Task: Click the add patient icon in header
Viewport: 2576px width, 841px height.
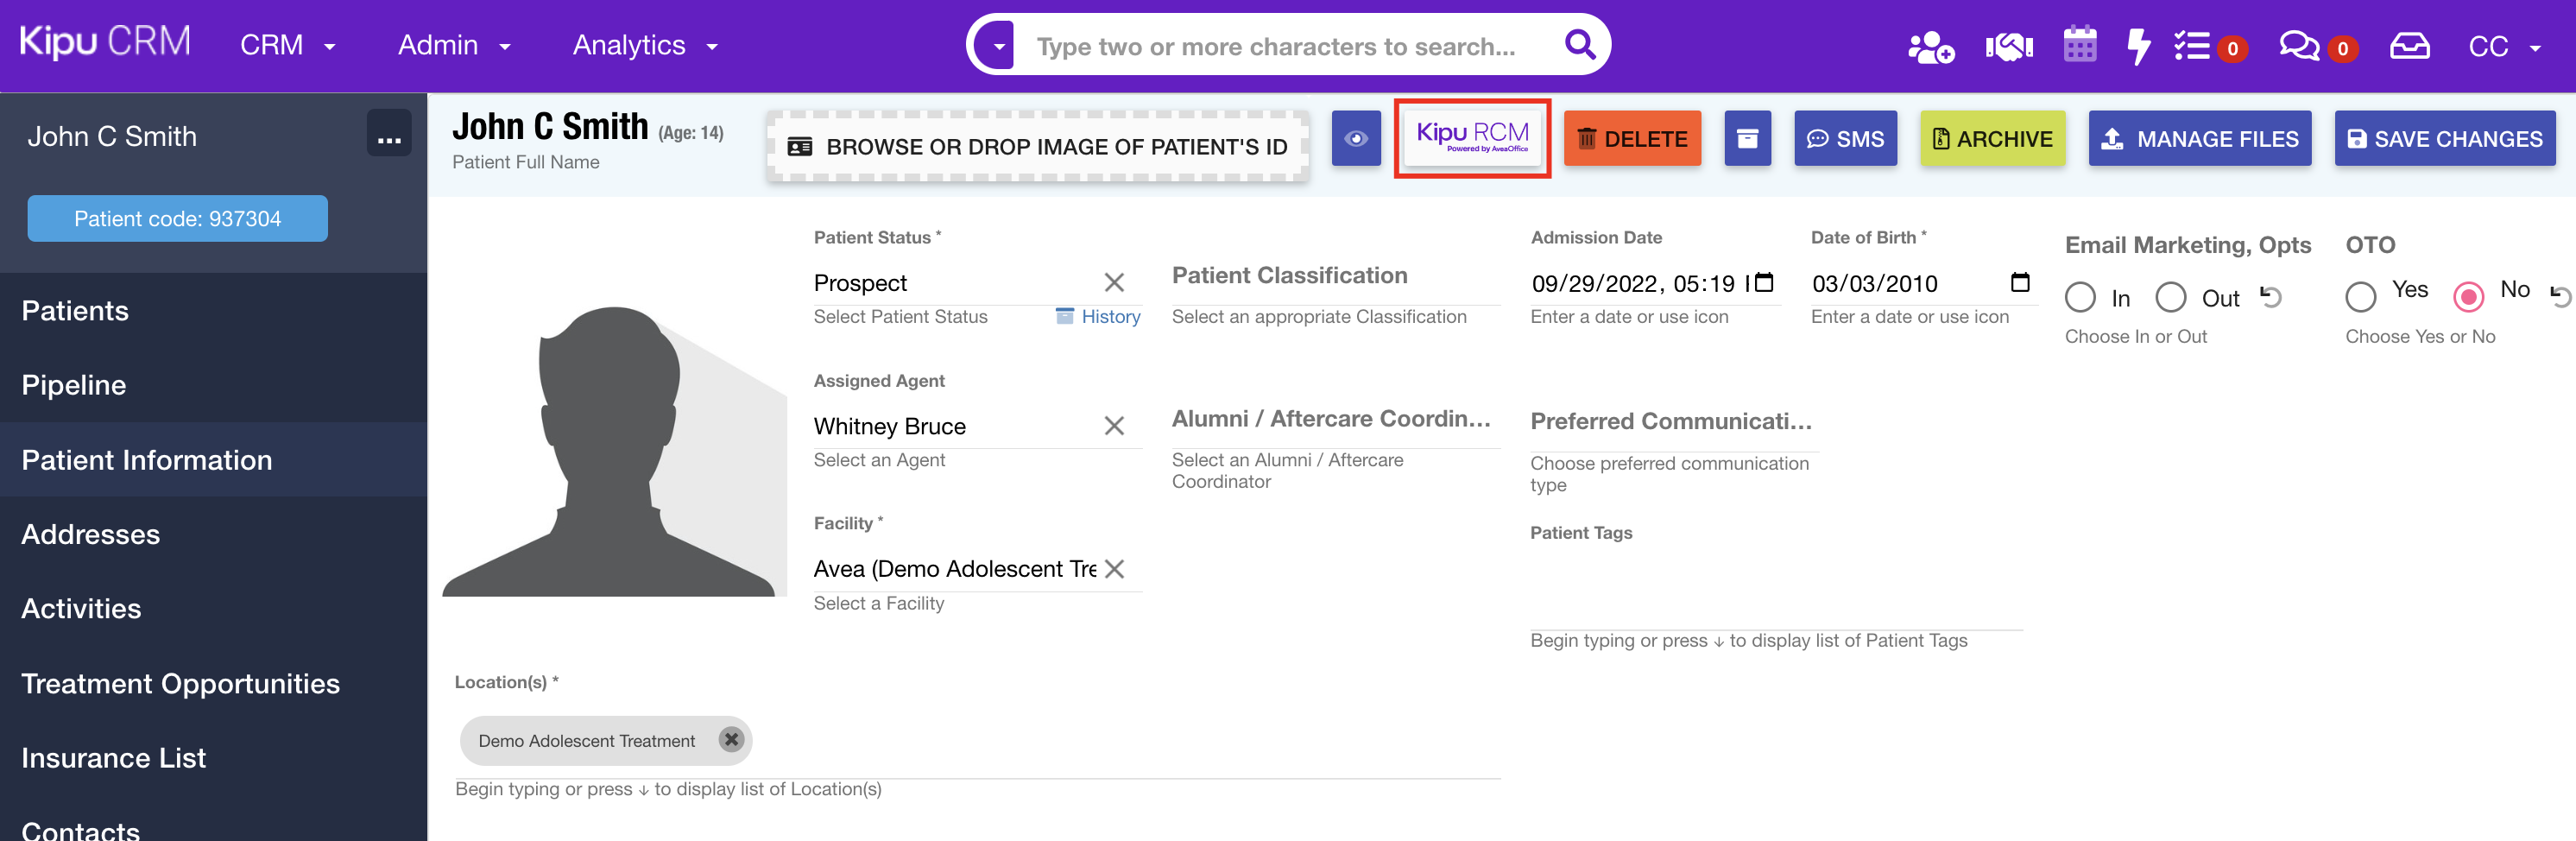Action: coord(1930,47)
